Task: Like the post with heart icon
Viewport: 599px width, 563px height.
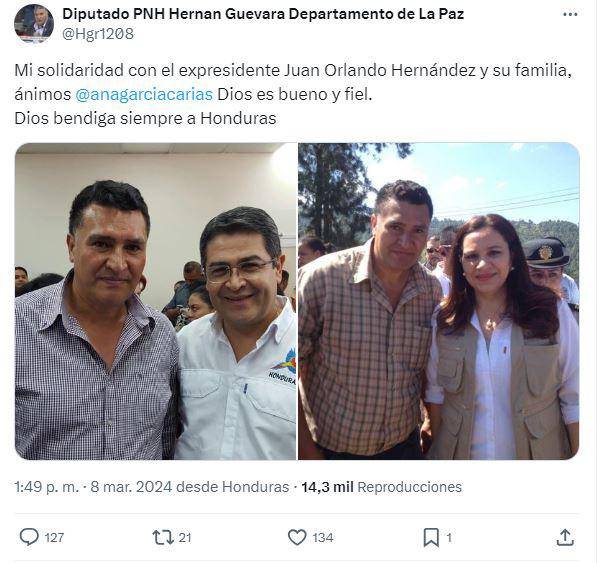Action: point(297,537)
